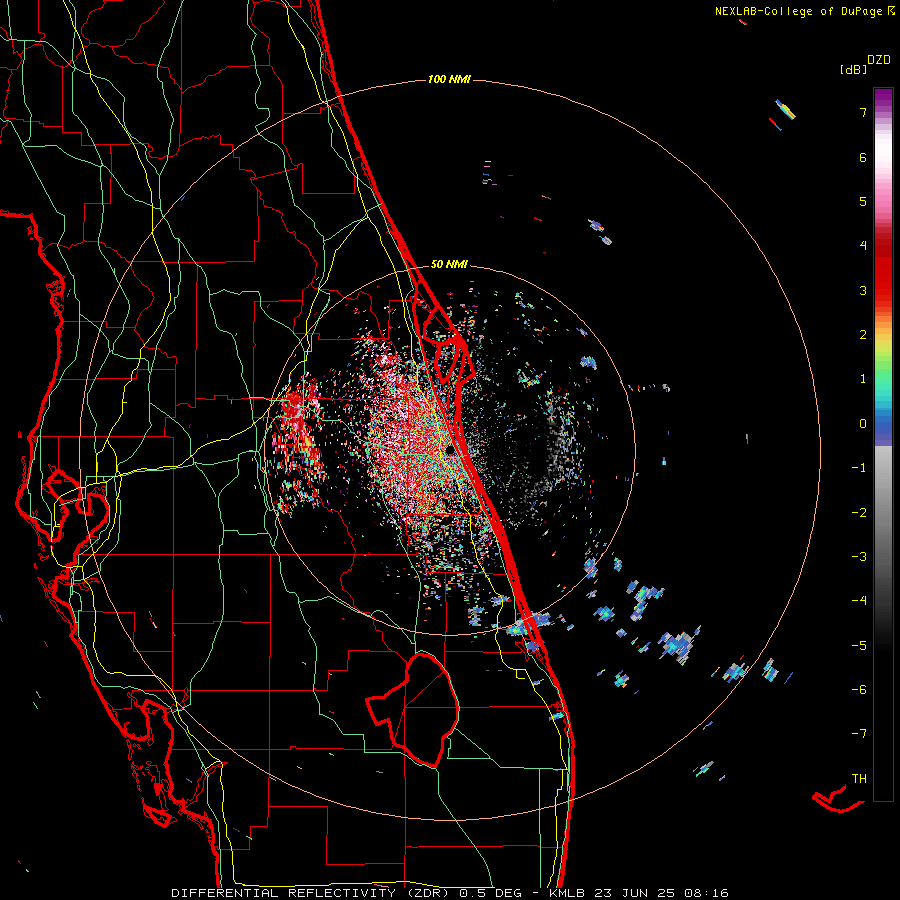Click the -6 value on the color scale
This screenshot has width=900, height=900.
859,690
